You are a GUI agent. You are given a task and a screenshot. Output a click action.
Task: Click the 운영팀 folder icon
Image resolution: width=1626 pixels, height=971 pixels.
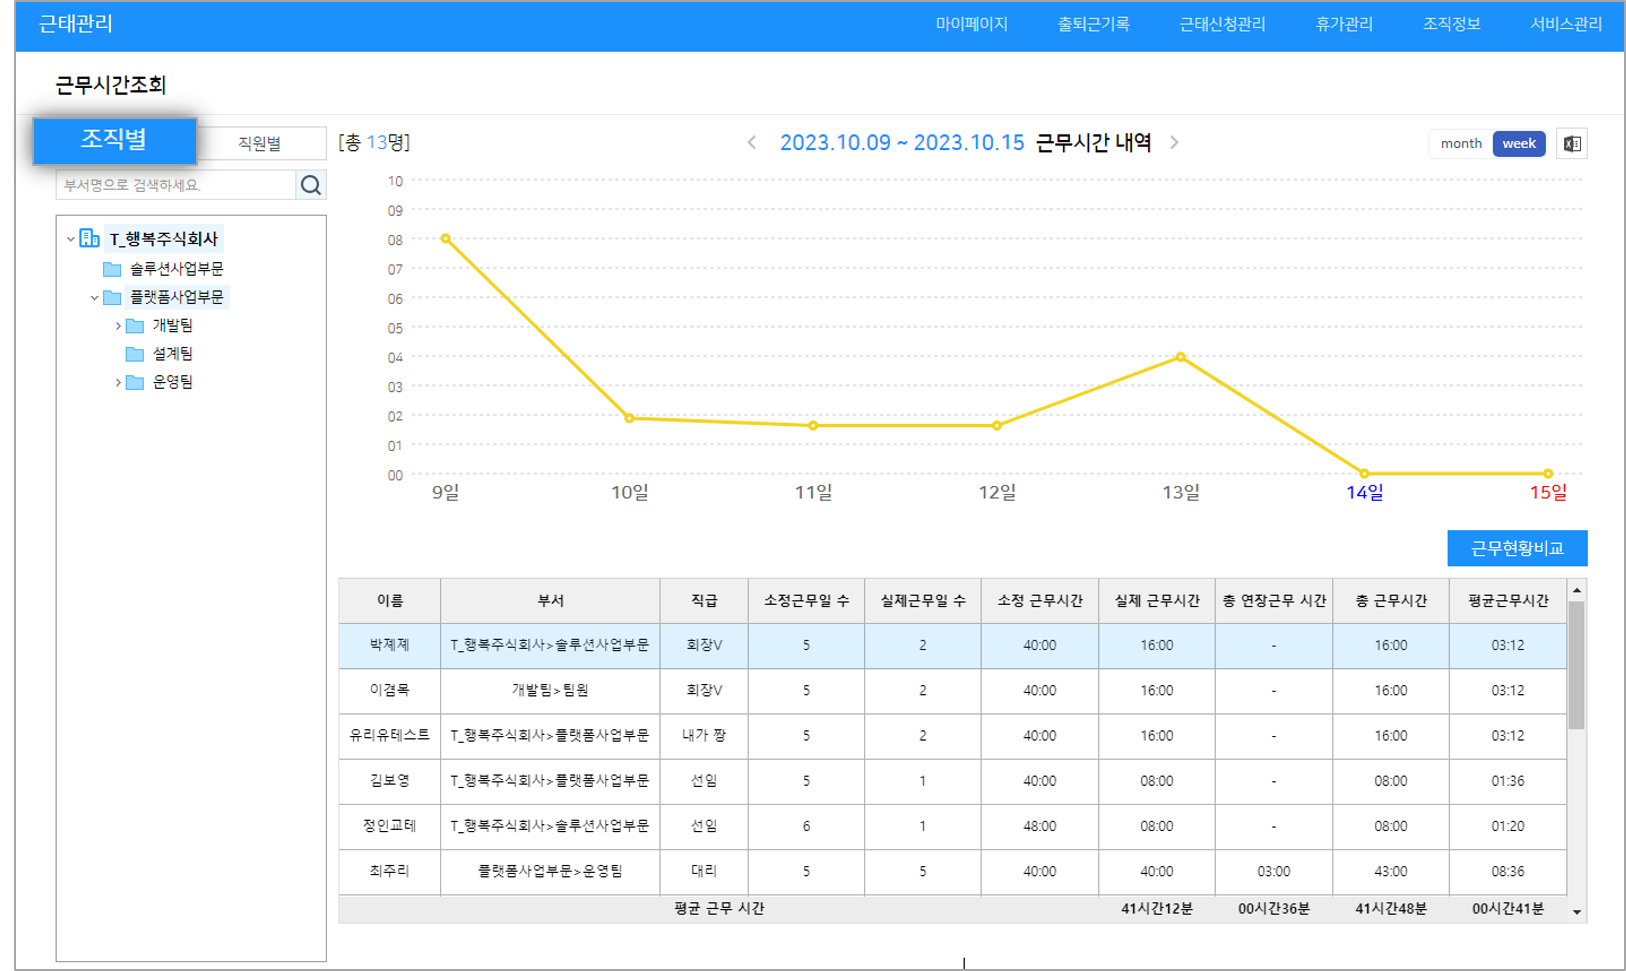tap(135, 382)
